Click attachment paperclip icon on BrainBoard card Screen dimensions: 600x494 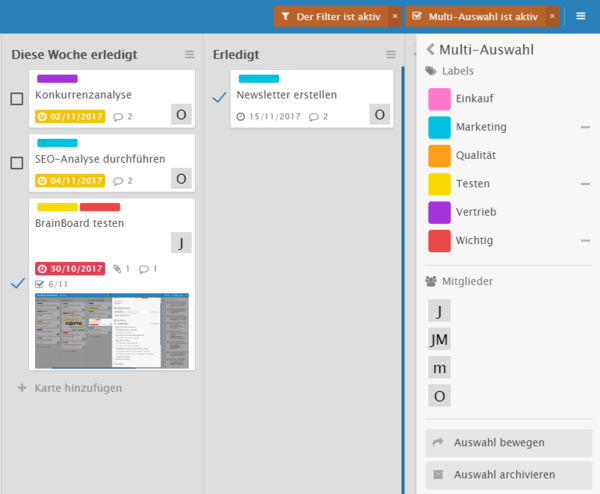click(x=117, y=269)
